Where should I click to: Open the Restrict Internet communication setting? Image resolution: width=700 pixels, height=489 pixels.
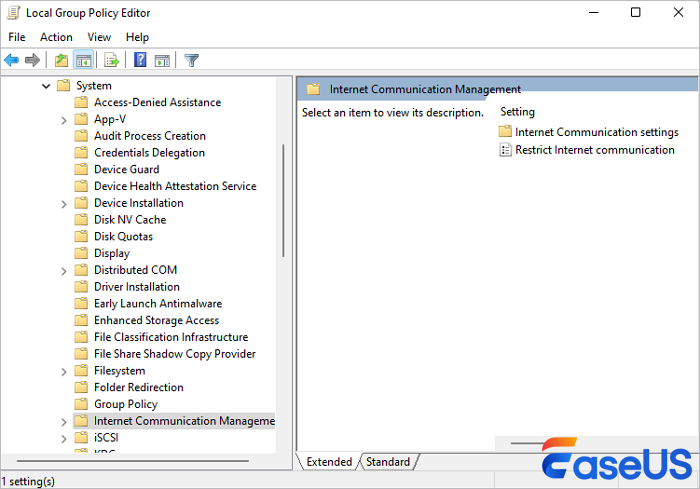[594, 150]
